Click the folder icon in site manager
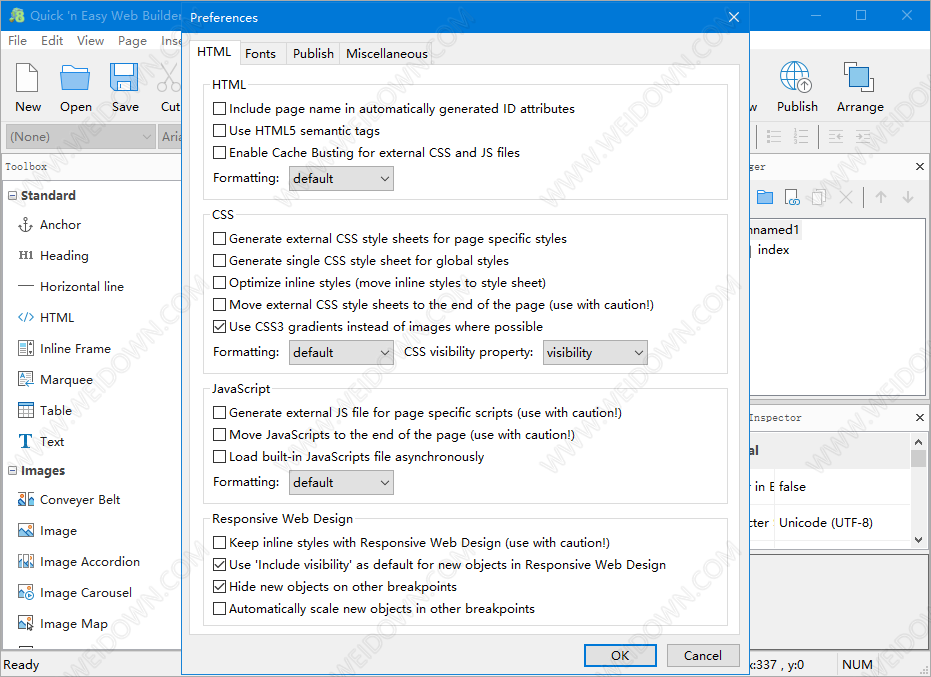 765,197
